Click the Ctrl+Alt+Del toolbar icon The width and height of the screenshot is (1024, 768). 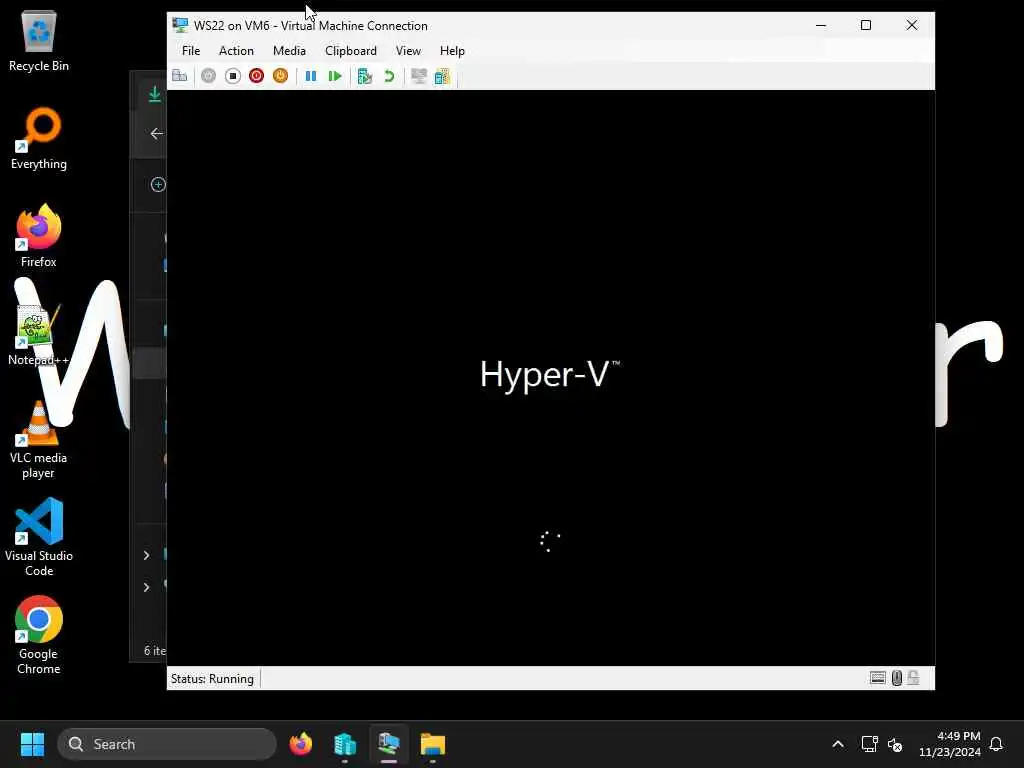click(180, 76)
